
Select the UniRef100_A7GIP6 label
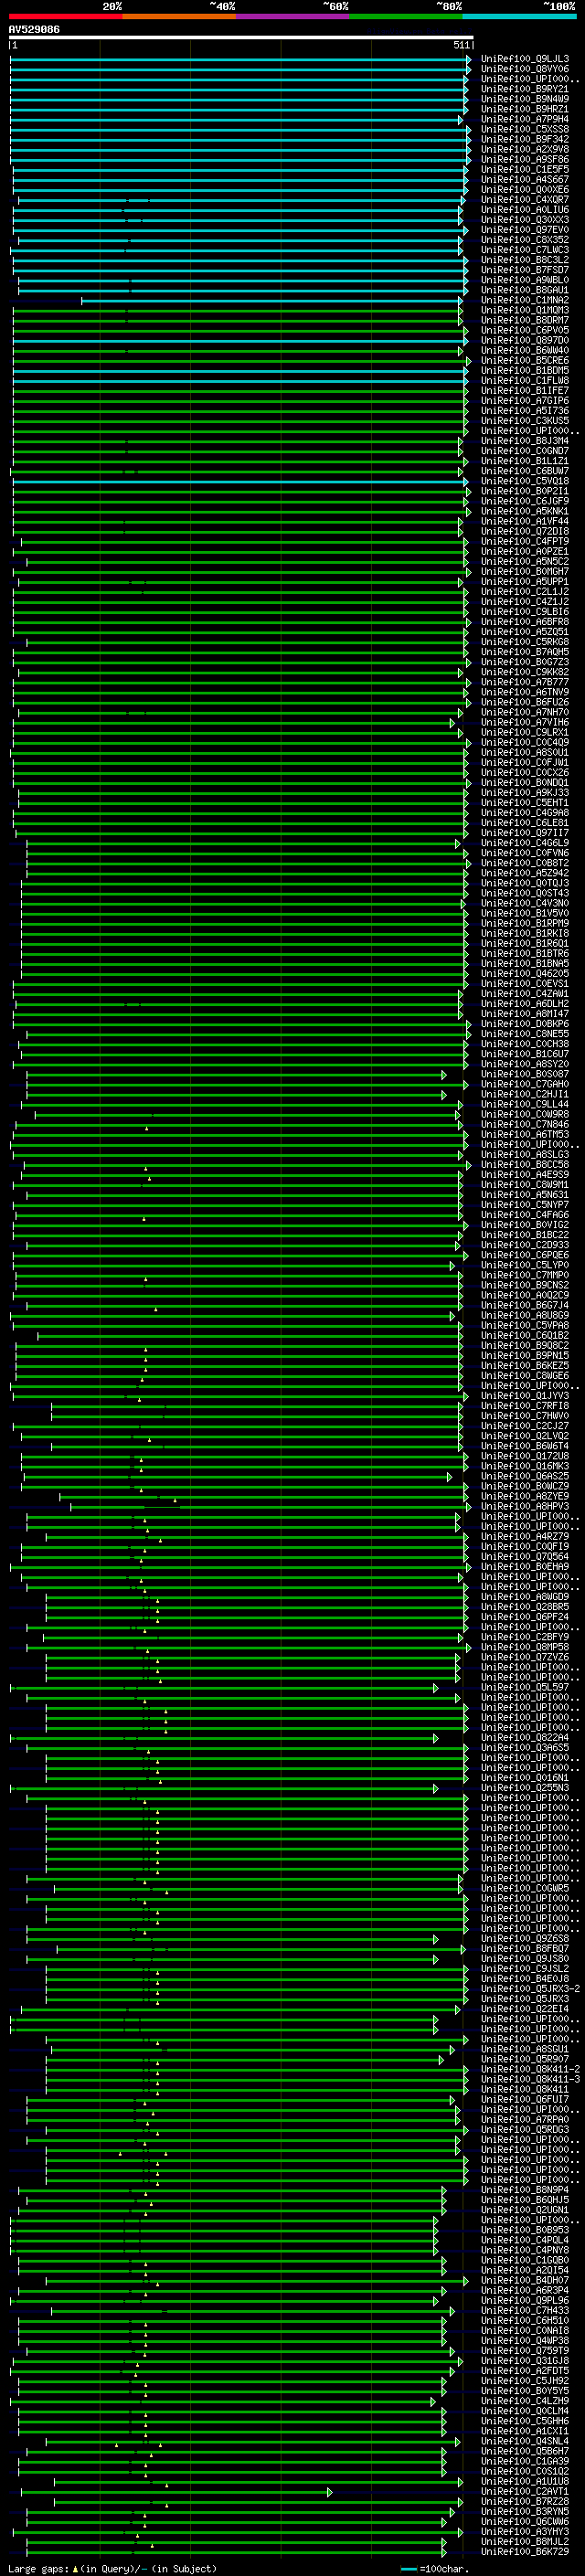(525, 401)
